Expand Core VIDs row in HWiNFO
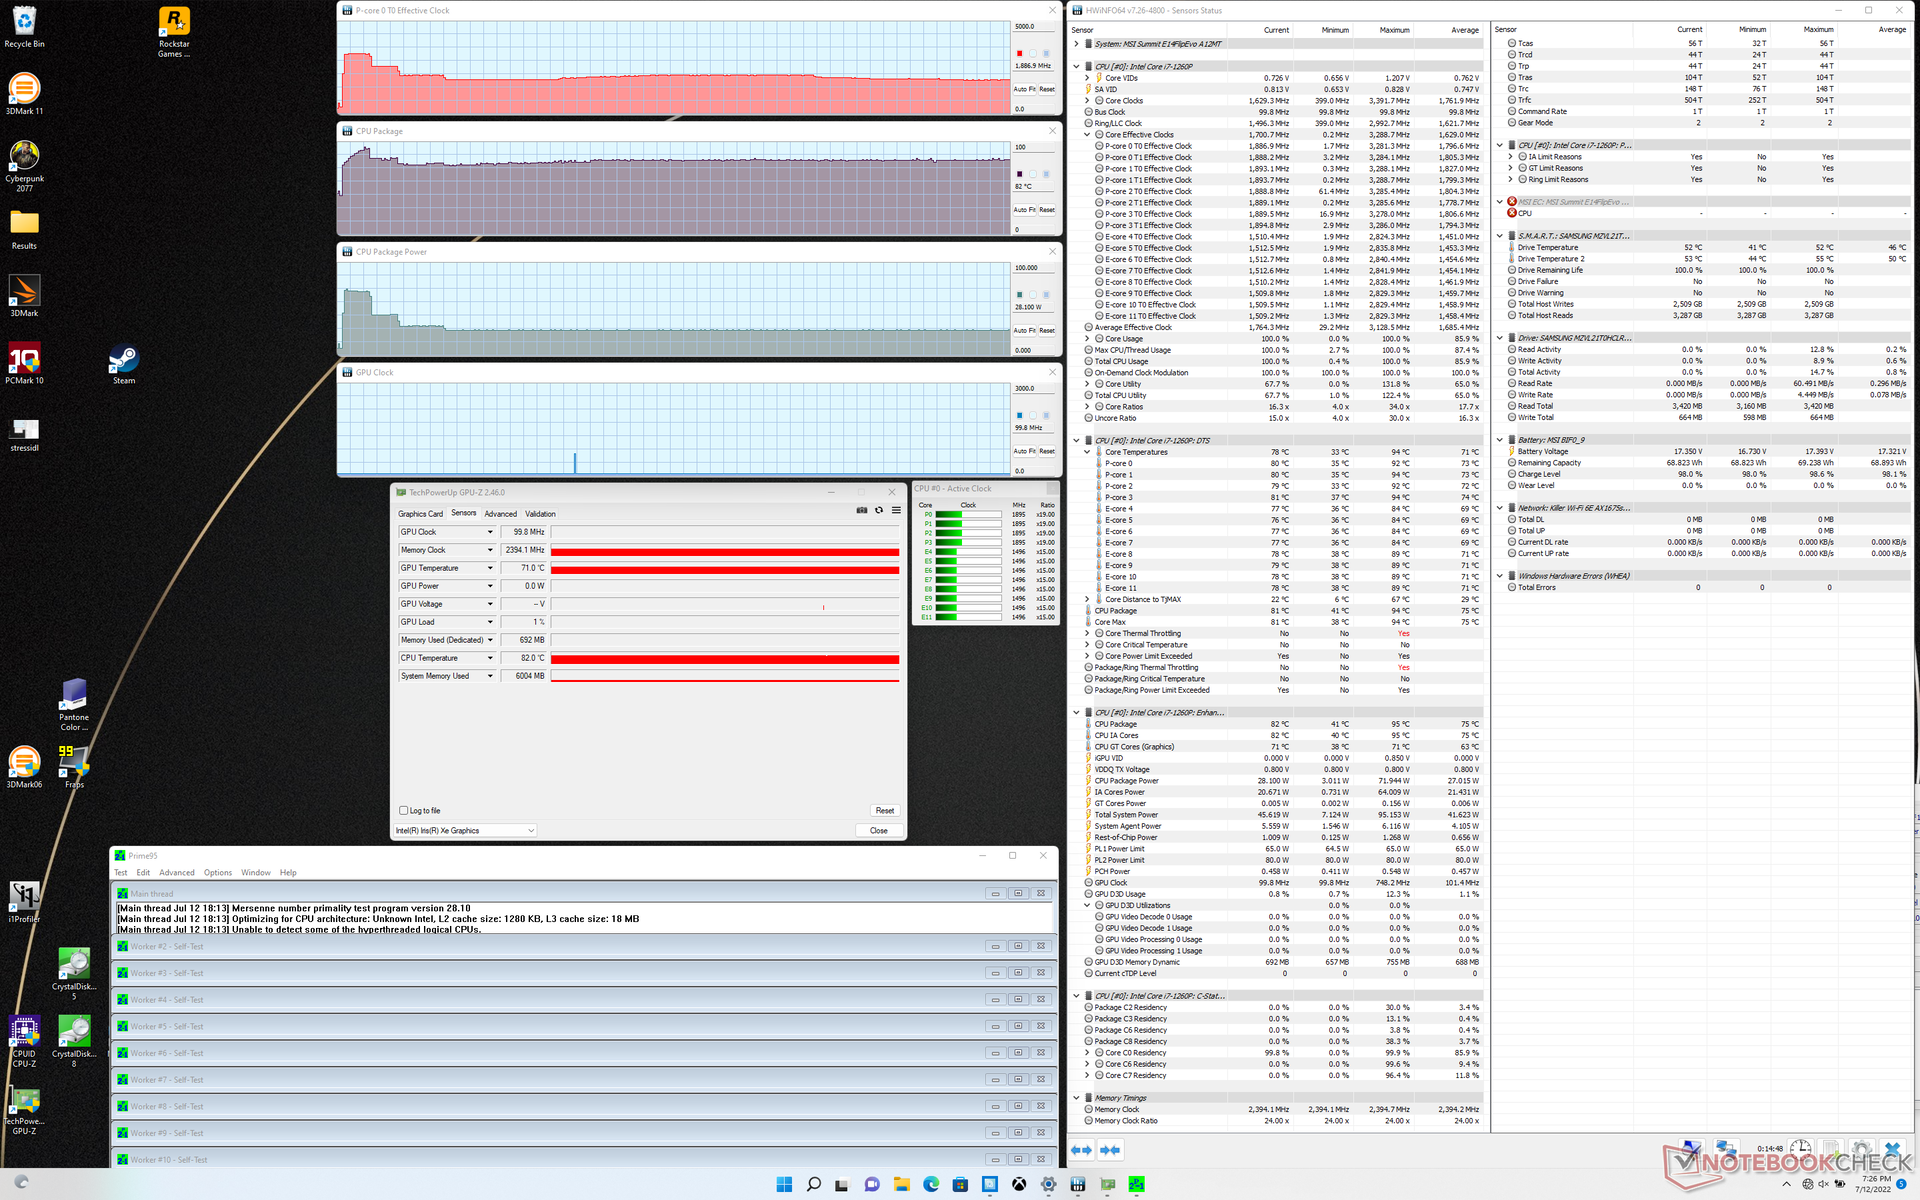 [x=1088, y=78]
